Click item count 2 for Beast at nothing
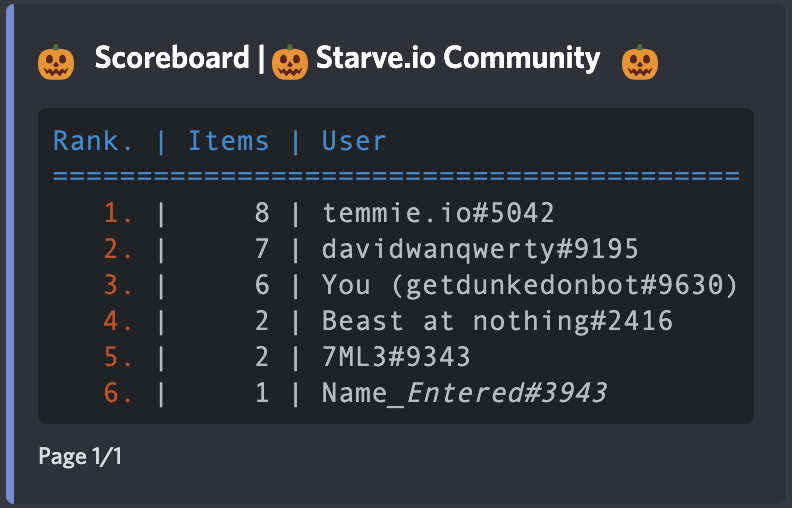The height and width of the screenshot is (508, 792). pos(262,321)
